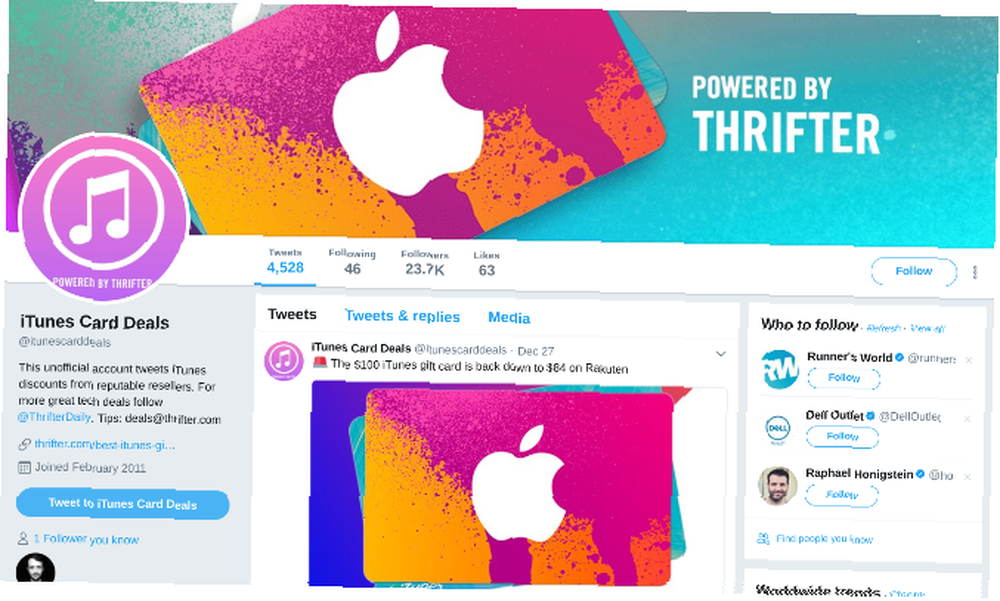The image size is (1000, 601).
Task: Open the thrifter.com best iTunes link
Action: point(105,445)
